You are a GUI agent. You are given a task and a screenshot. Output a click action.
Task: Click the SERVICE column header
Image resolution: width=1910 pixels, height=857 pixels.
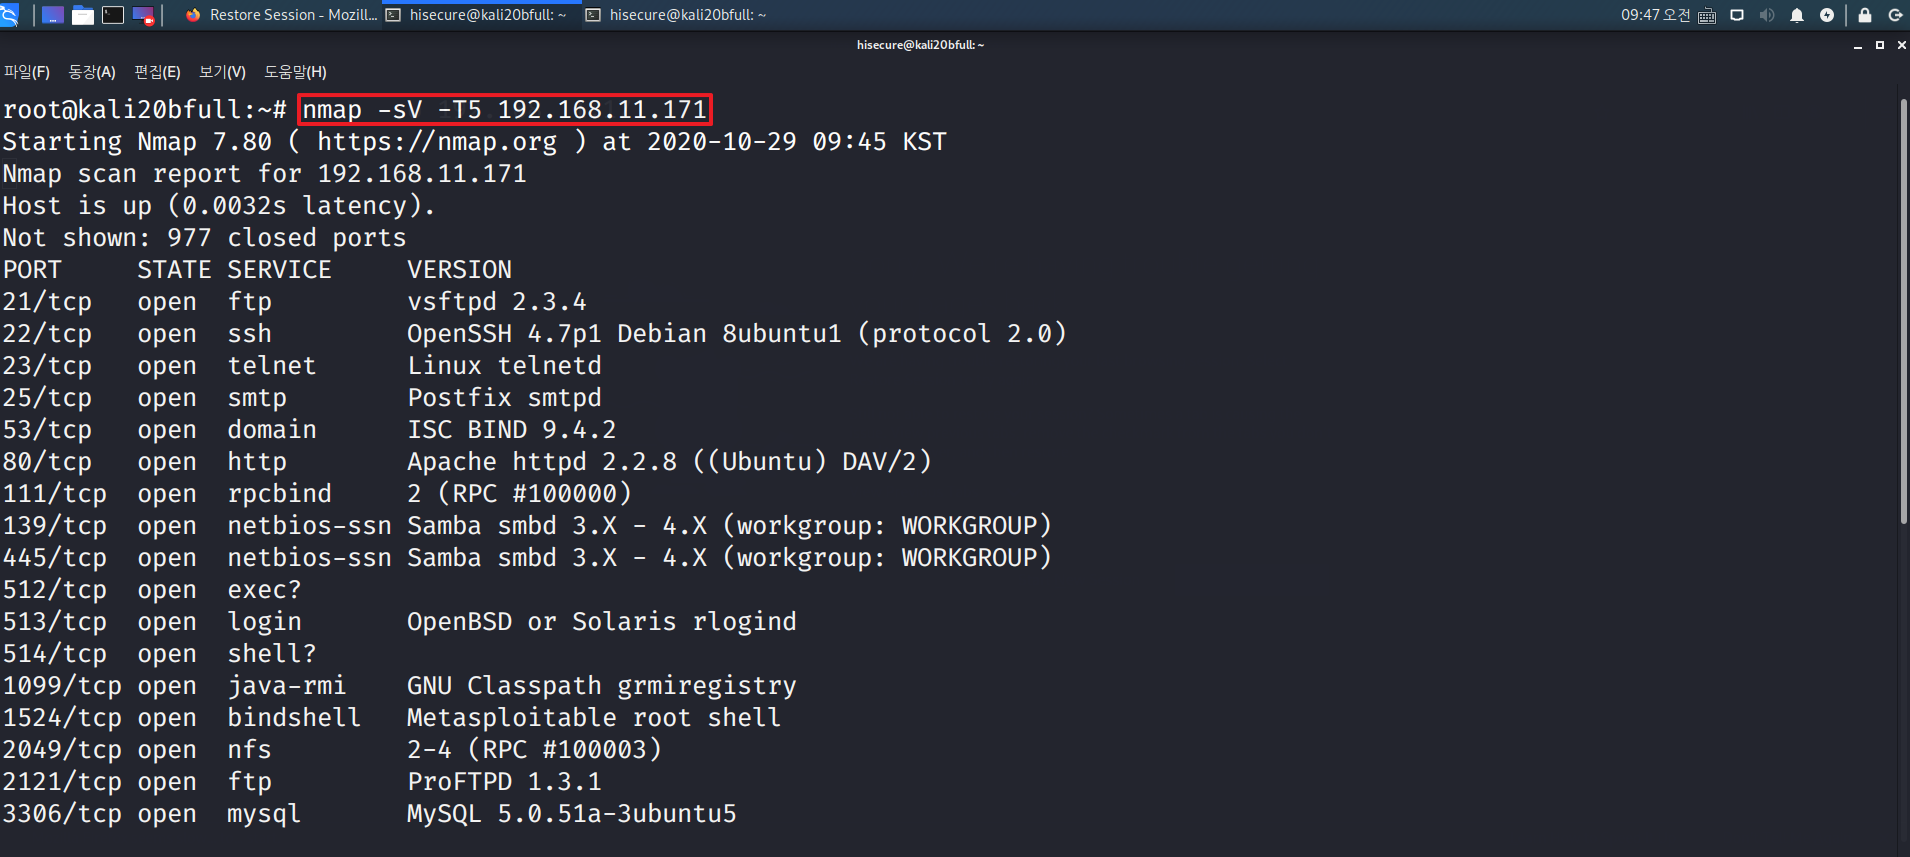[x=279, y=270]
